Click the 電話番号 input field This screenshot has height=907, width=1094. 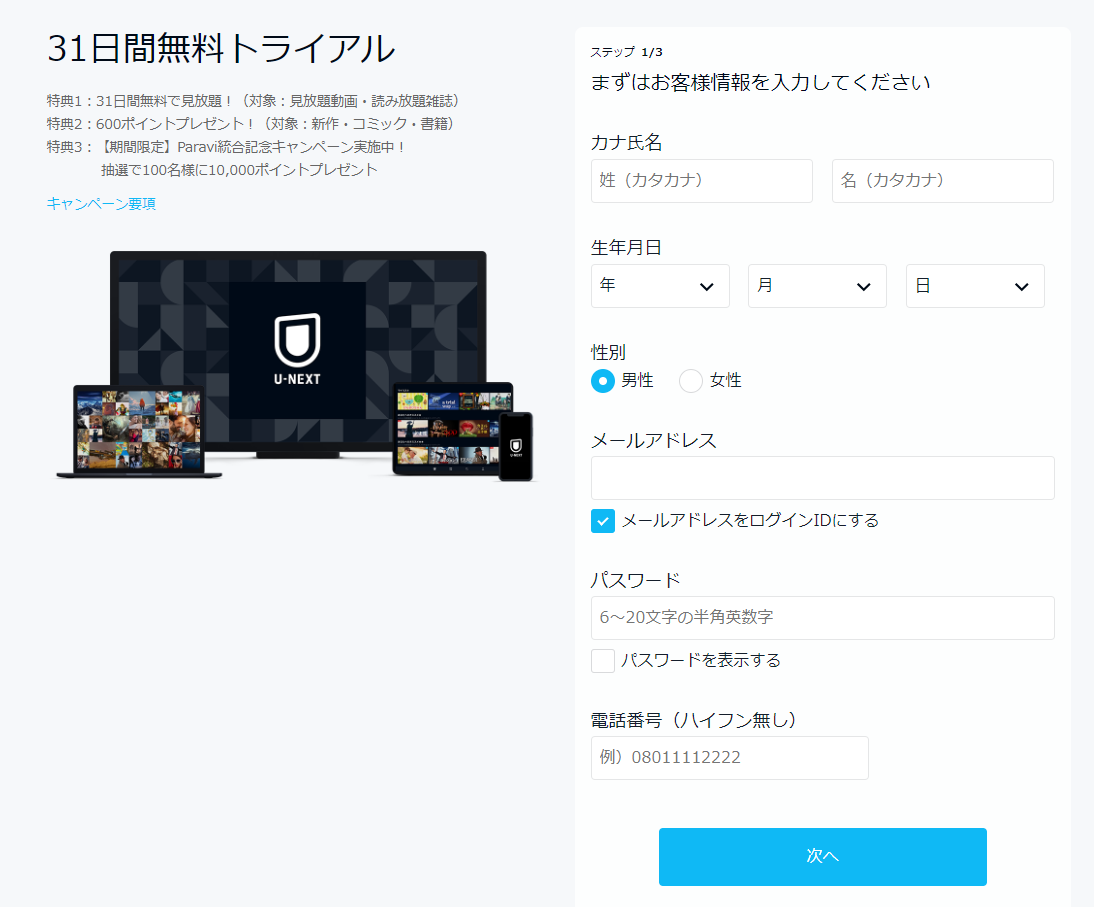(x=729, y=758)
